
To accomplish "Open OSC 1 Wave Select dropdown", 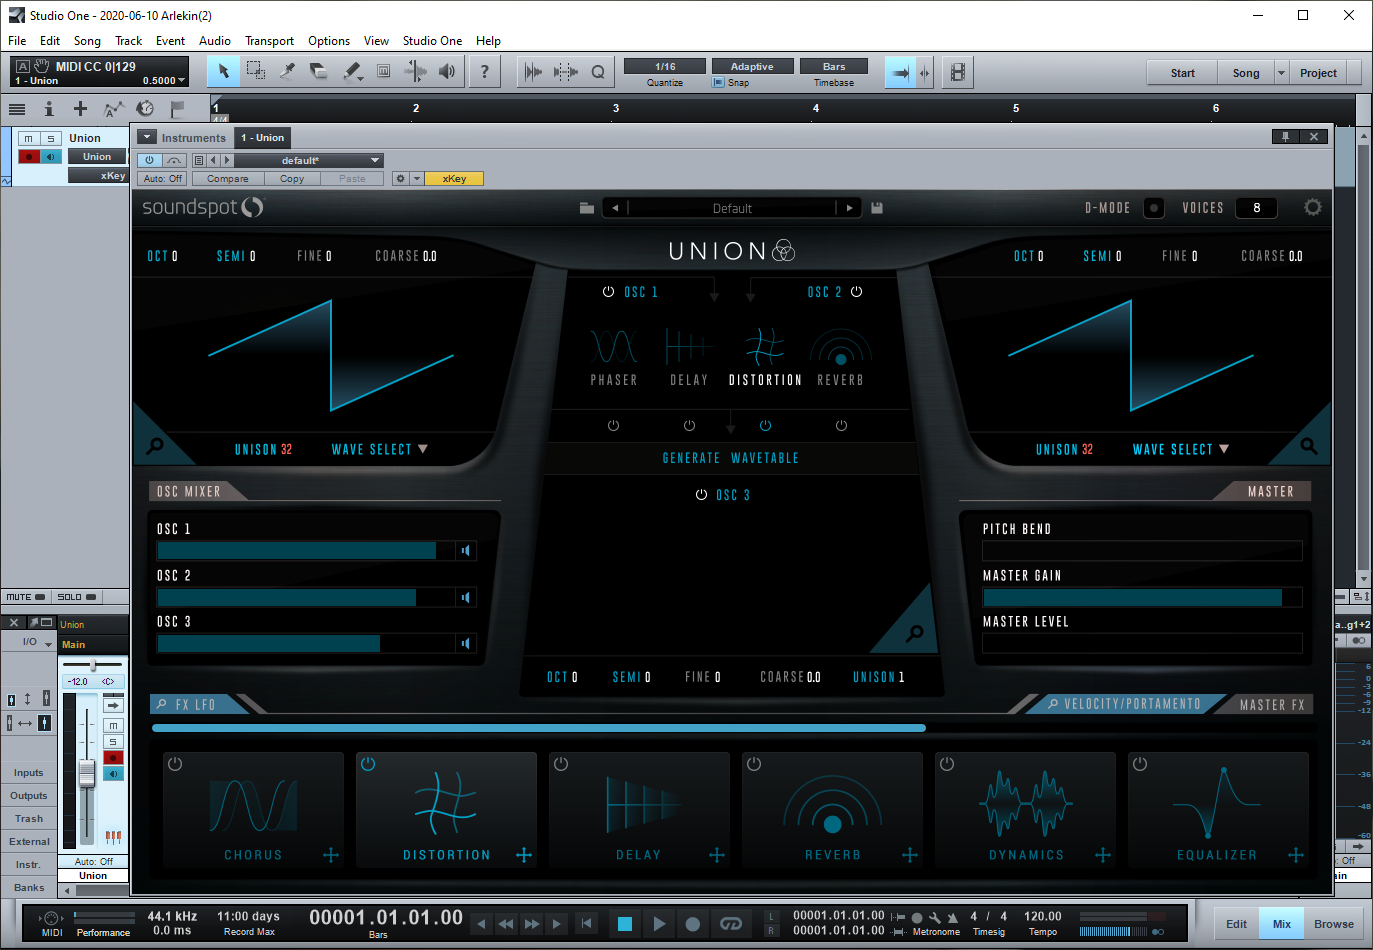I will pos(380,450).
